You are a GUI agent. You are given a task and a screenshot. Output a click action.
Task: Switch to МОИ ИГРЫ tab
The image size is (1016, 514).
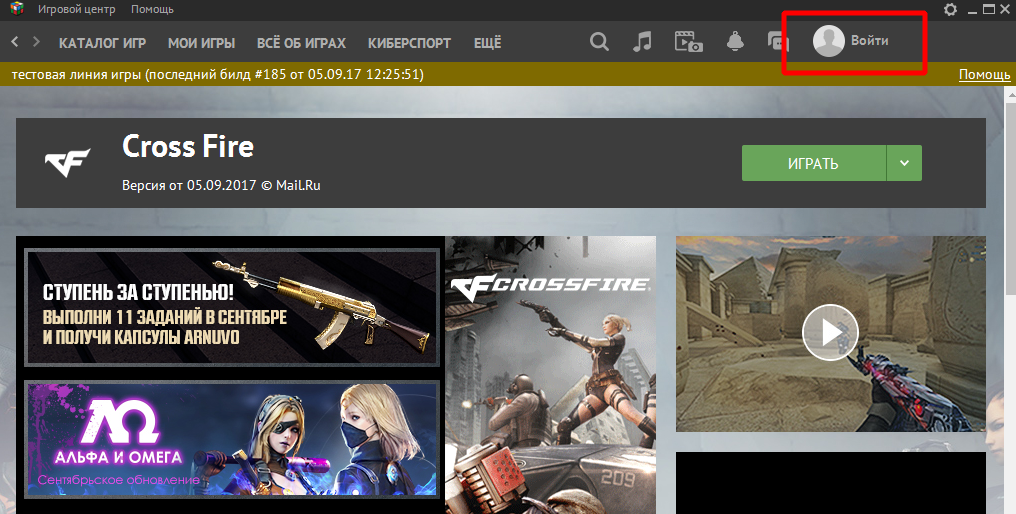(x=202, y=43)
